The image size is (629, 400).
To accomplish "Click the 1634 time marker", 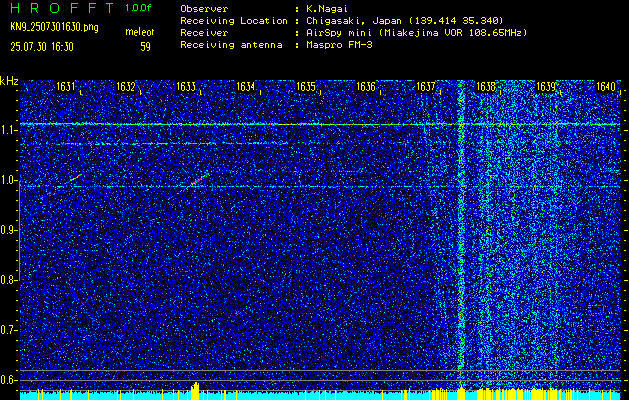I will click(246, 86).
